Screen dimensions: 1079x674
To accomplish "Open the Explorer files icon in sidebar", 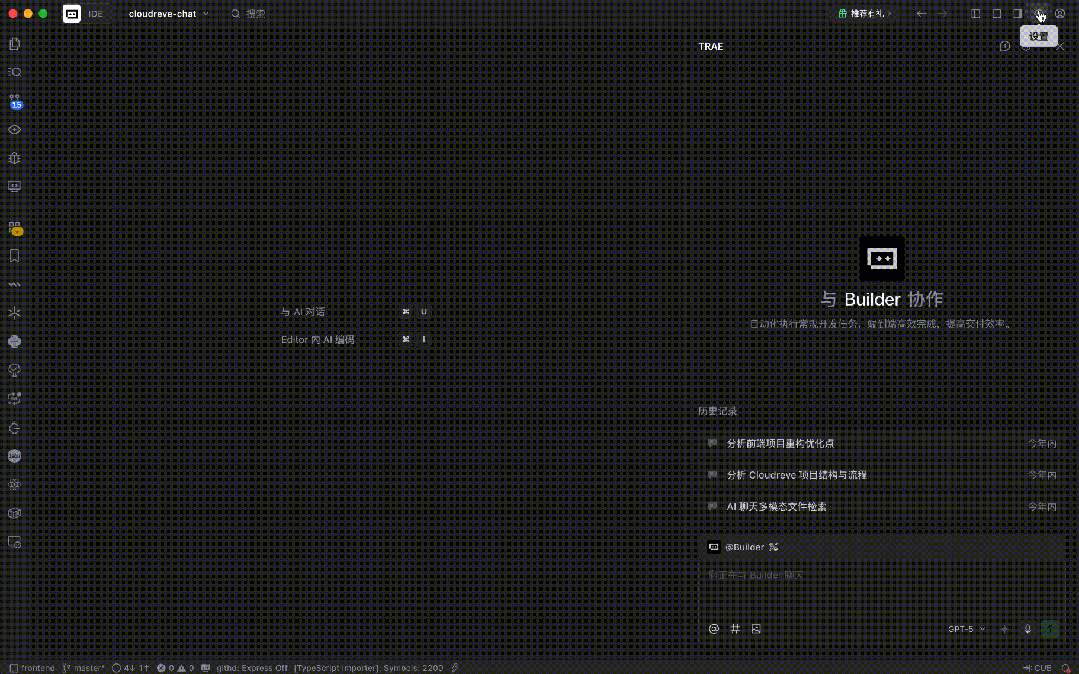I will pos(15,44).
